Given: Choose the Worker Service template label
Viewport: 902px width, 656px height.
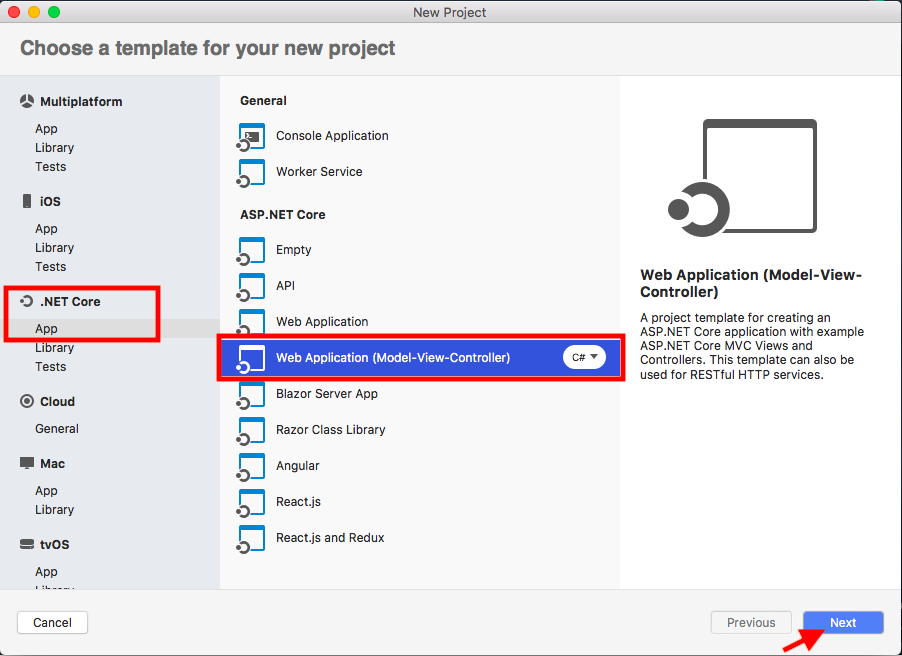Looking at the screenshot, I should pyautogui.click(x=319, y=171).
